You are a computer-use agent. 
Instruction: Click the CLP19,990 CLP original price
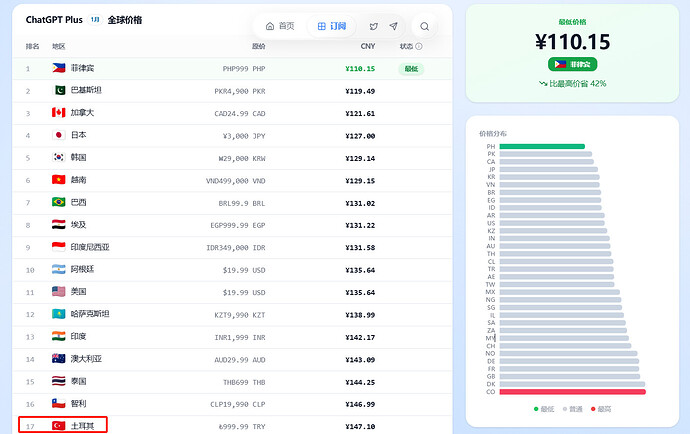tap(240, 405)
